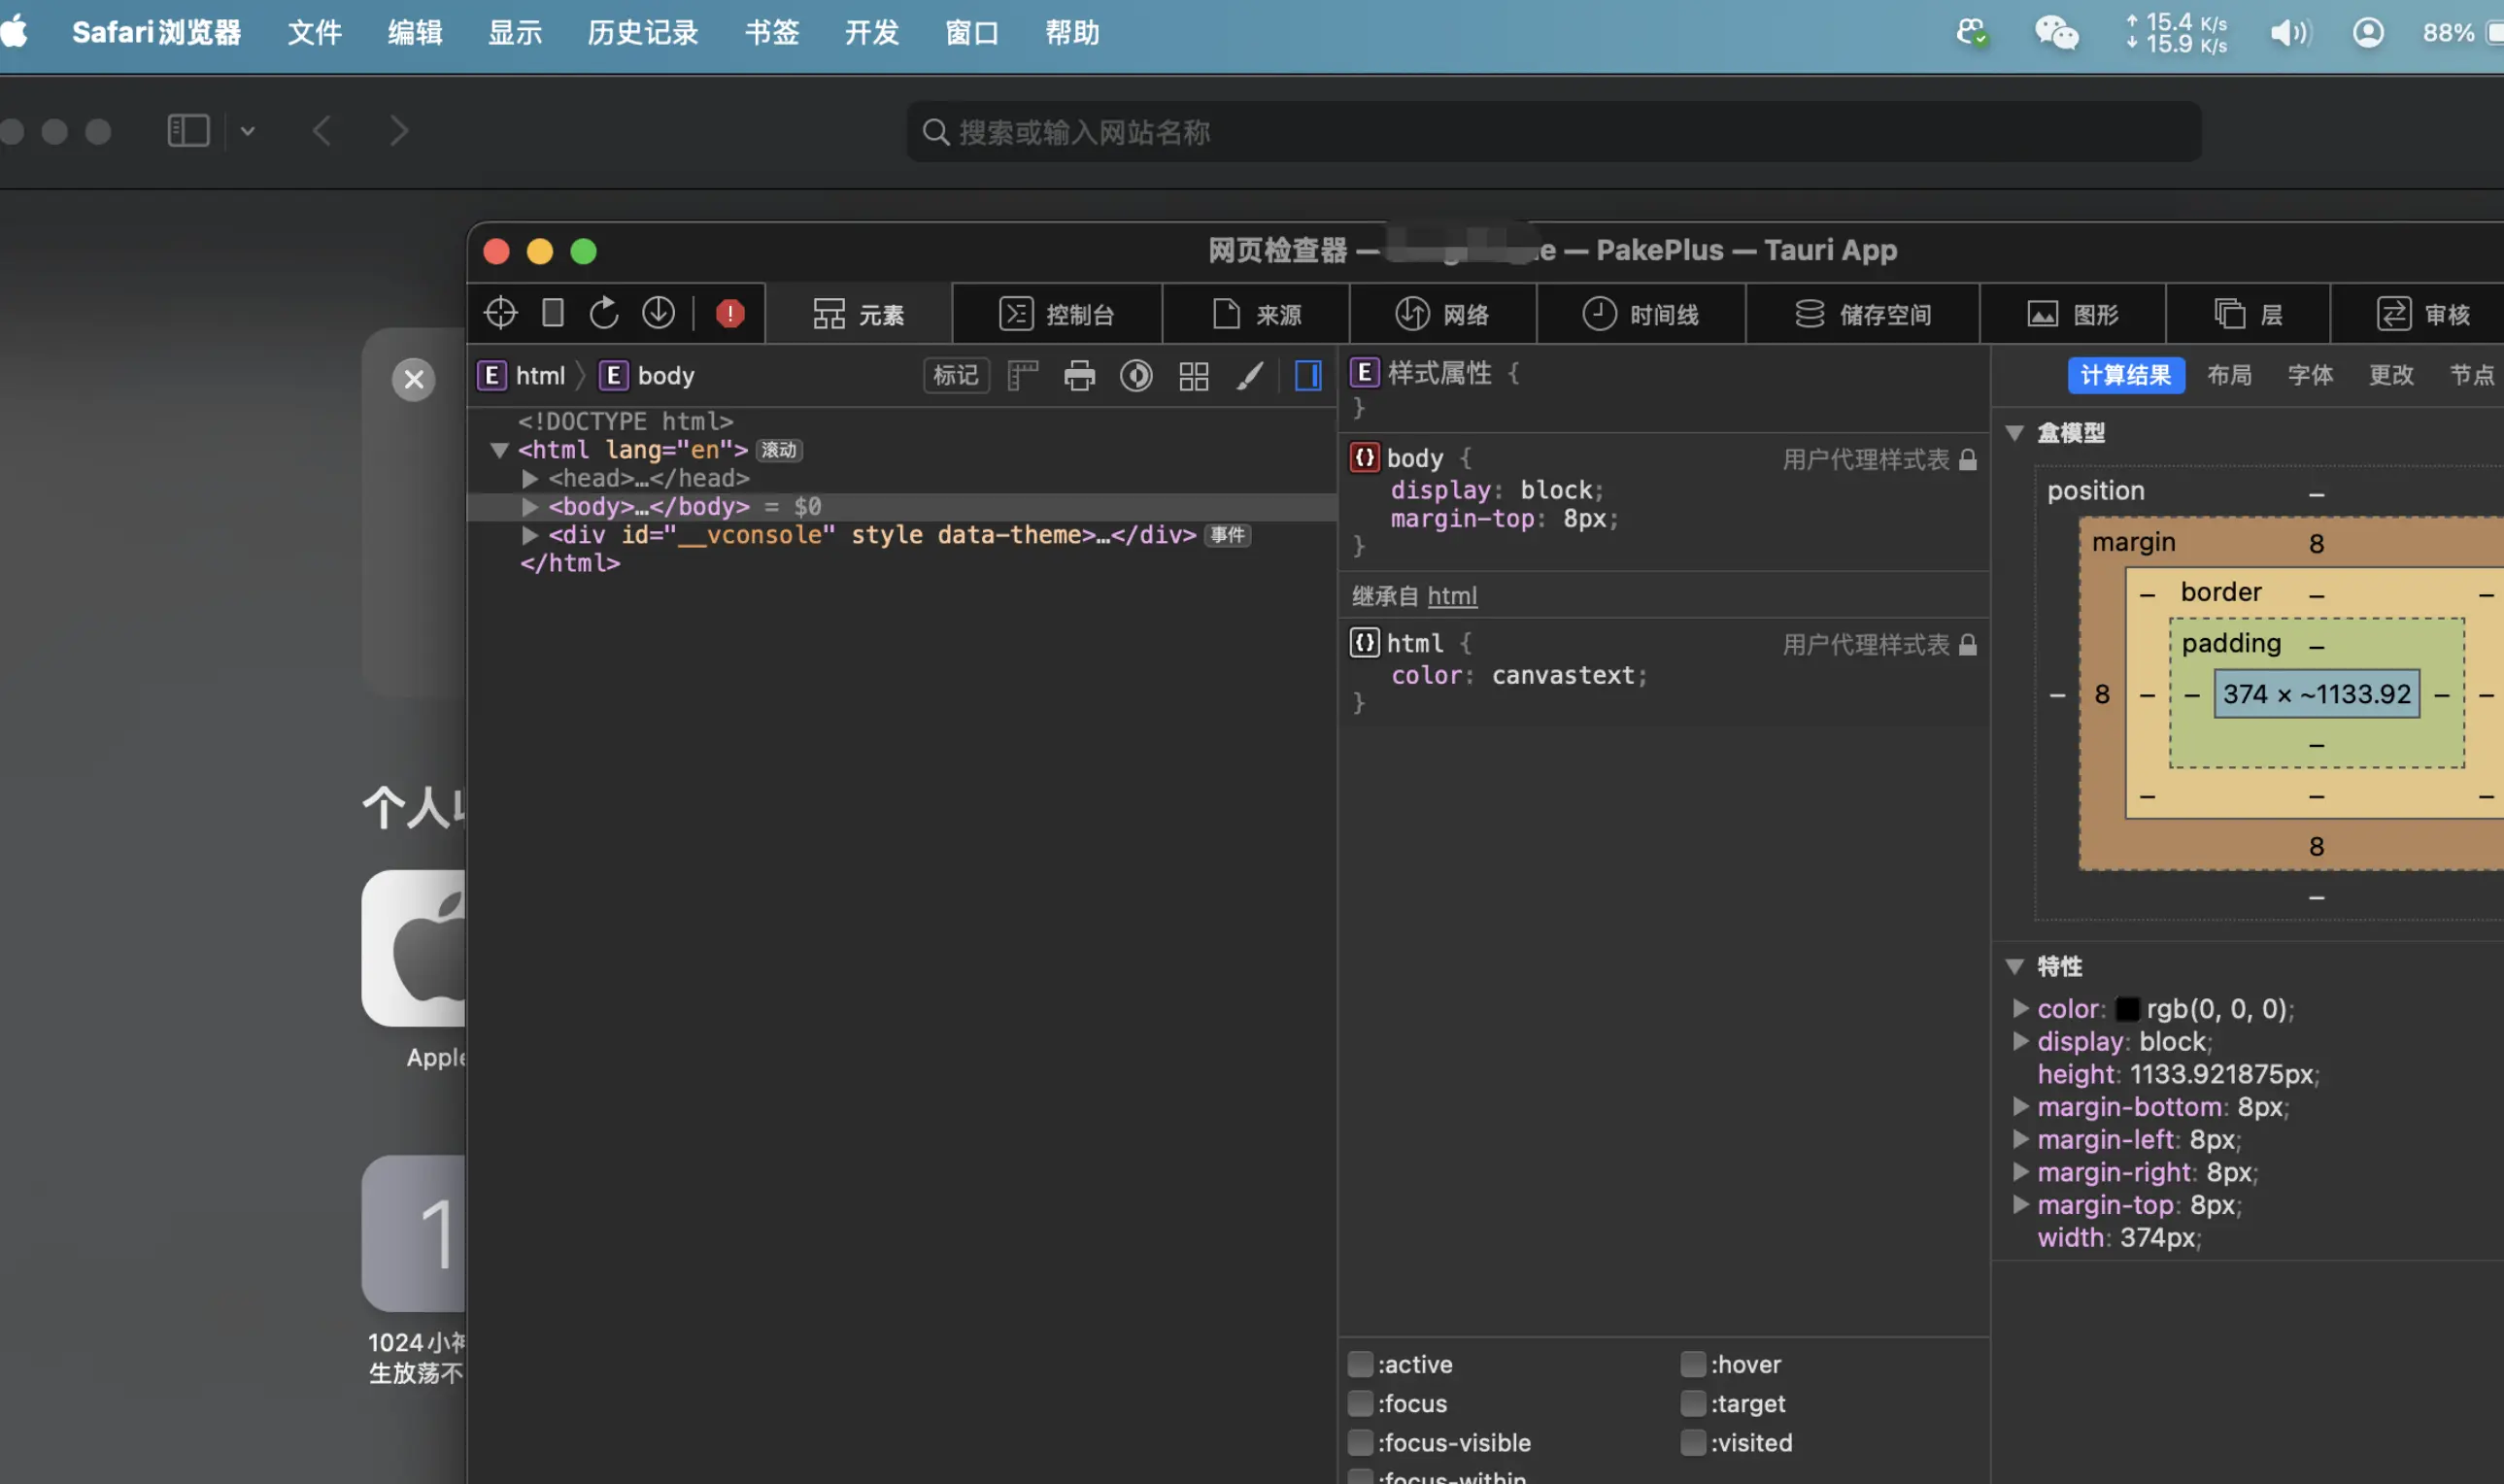Click the element selection crosshair icon

tap(500, 313)
